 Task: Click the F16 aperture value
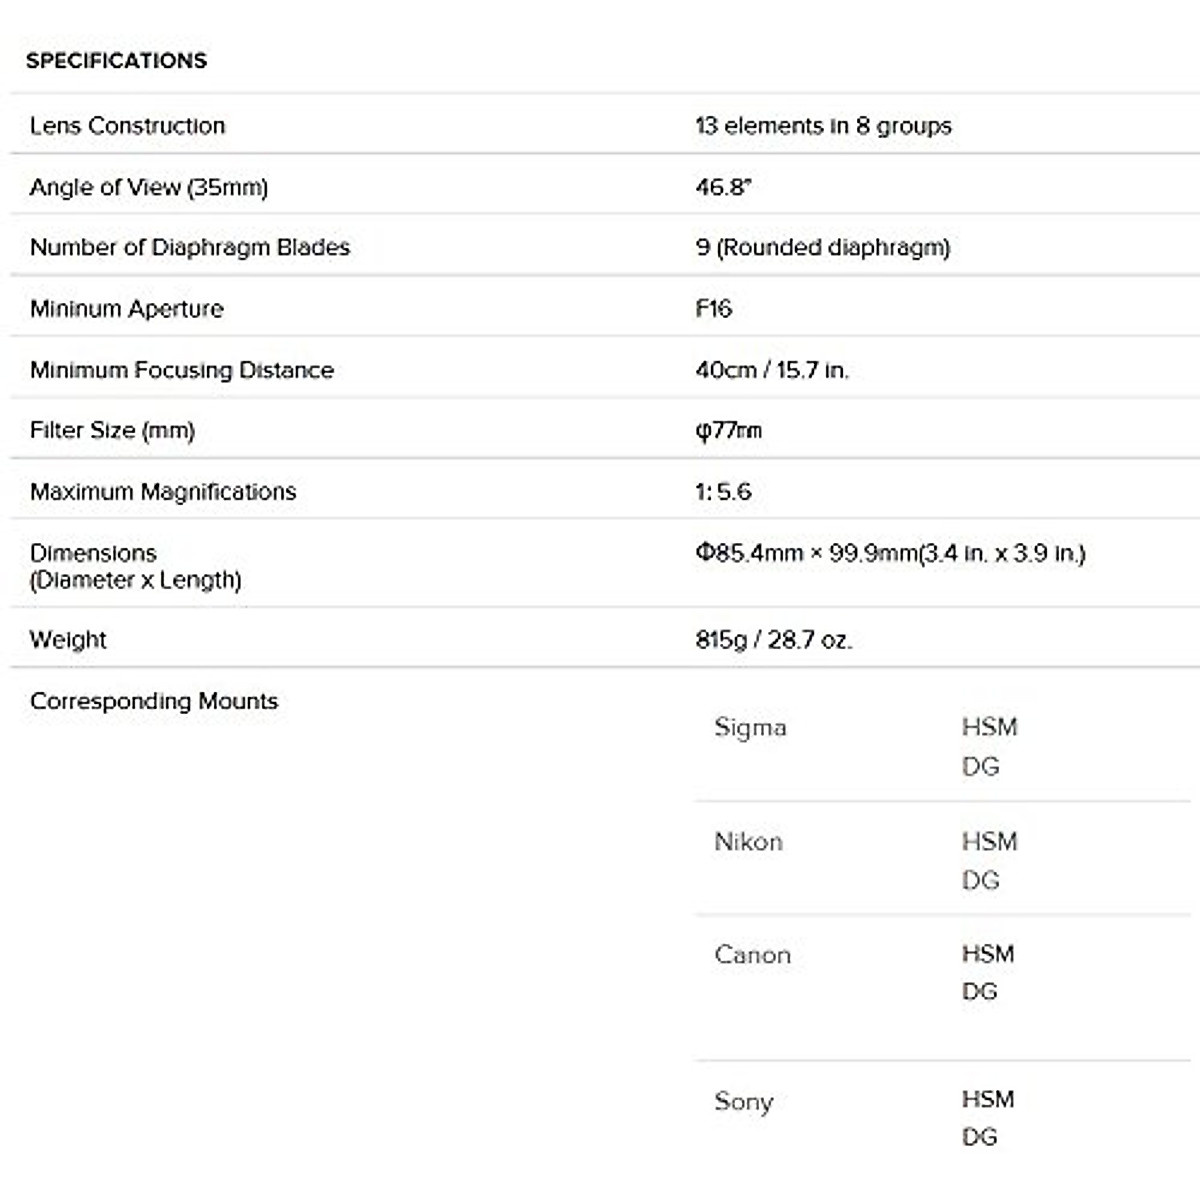pyautogui.click(x=713, y=309)
